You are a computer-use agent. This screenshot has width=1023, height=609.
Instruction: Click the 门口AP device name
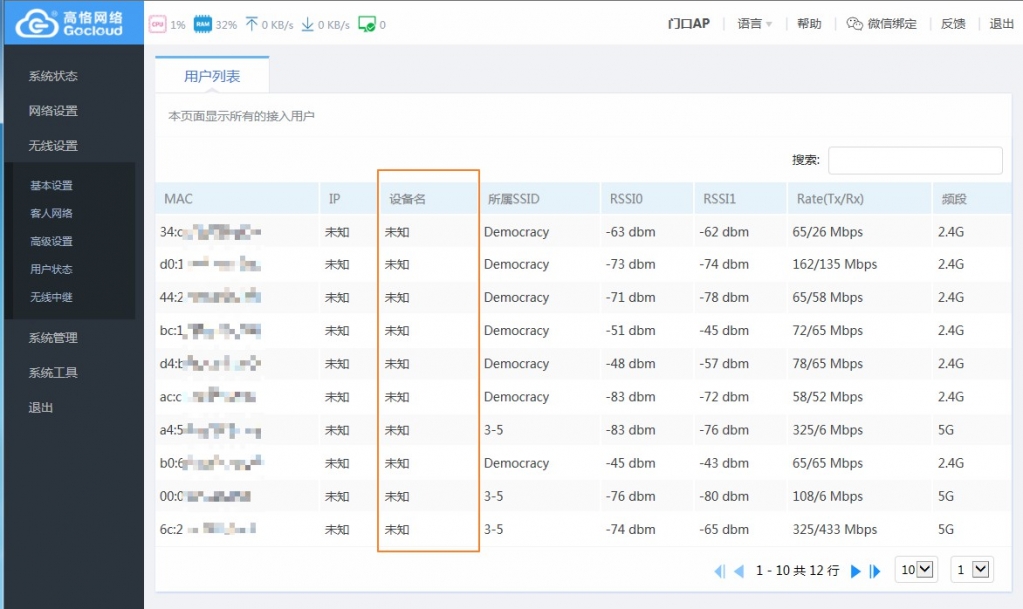(x=688, y=24)
